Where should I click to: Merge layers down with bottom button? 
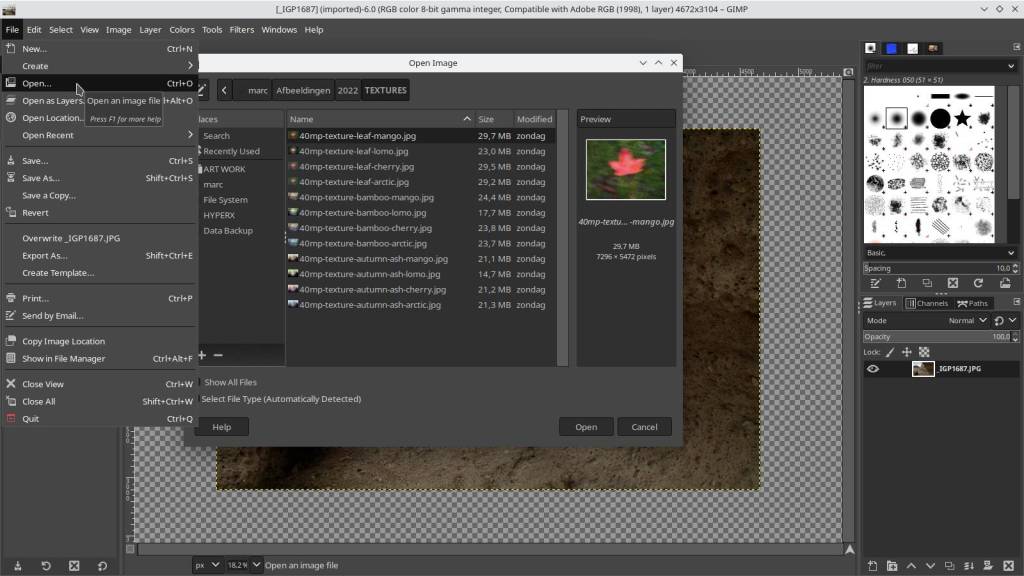969,566
